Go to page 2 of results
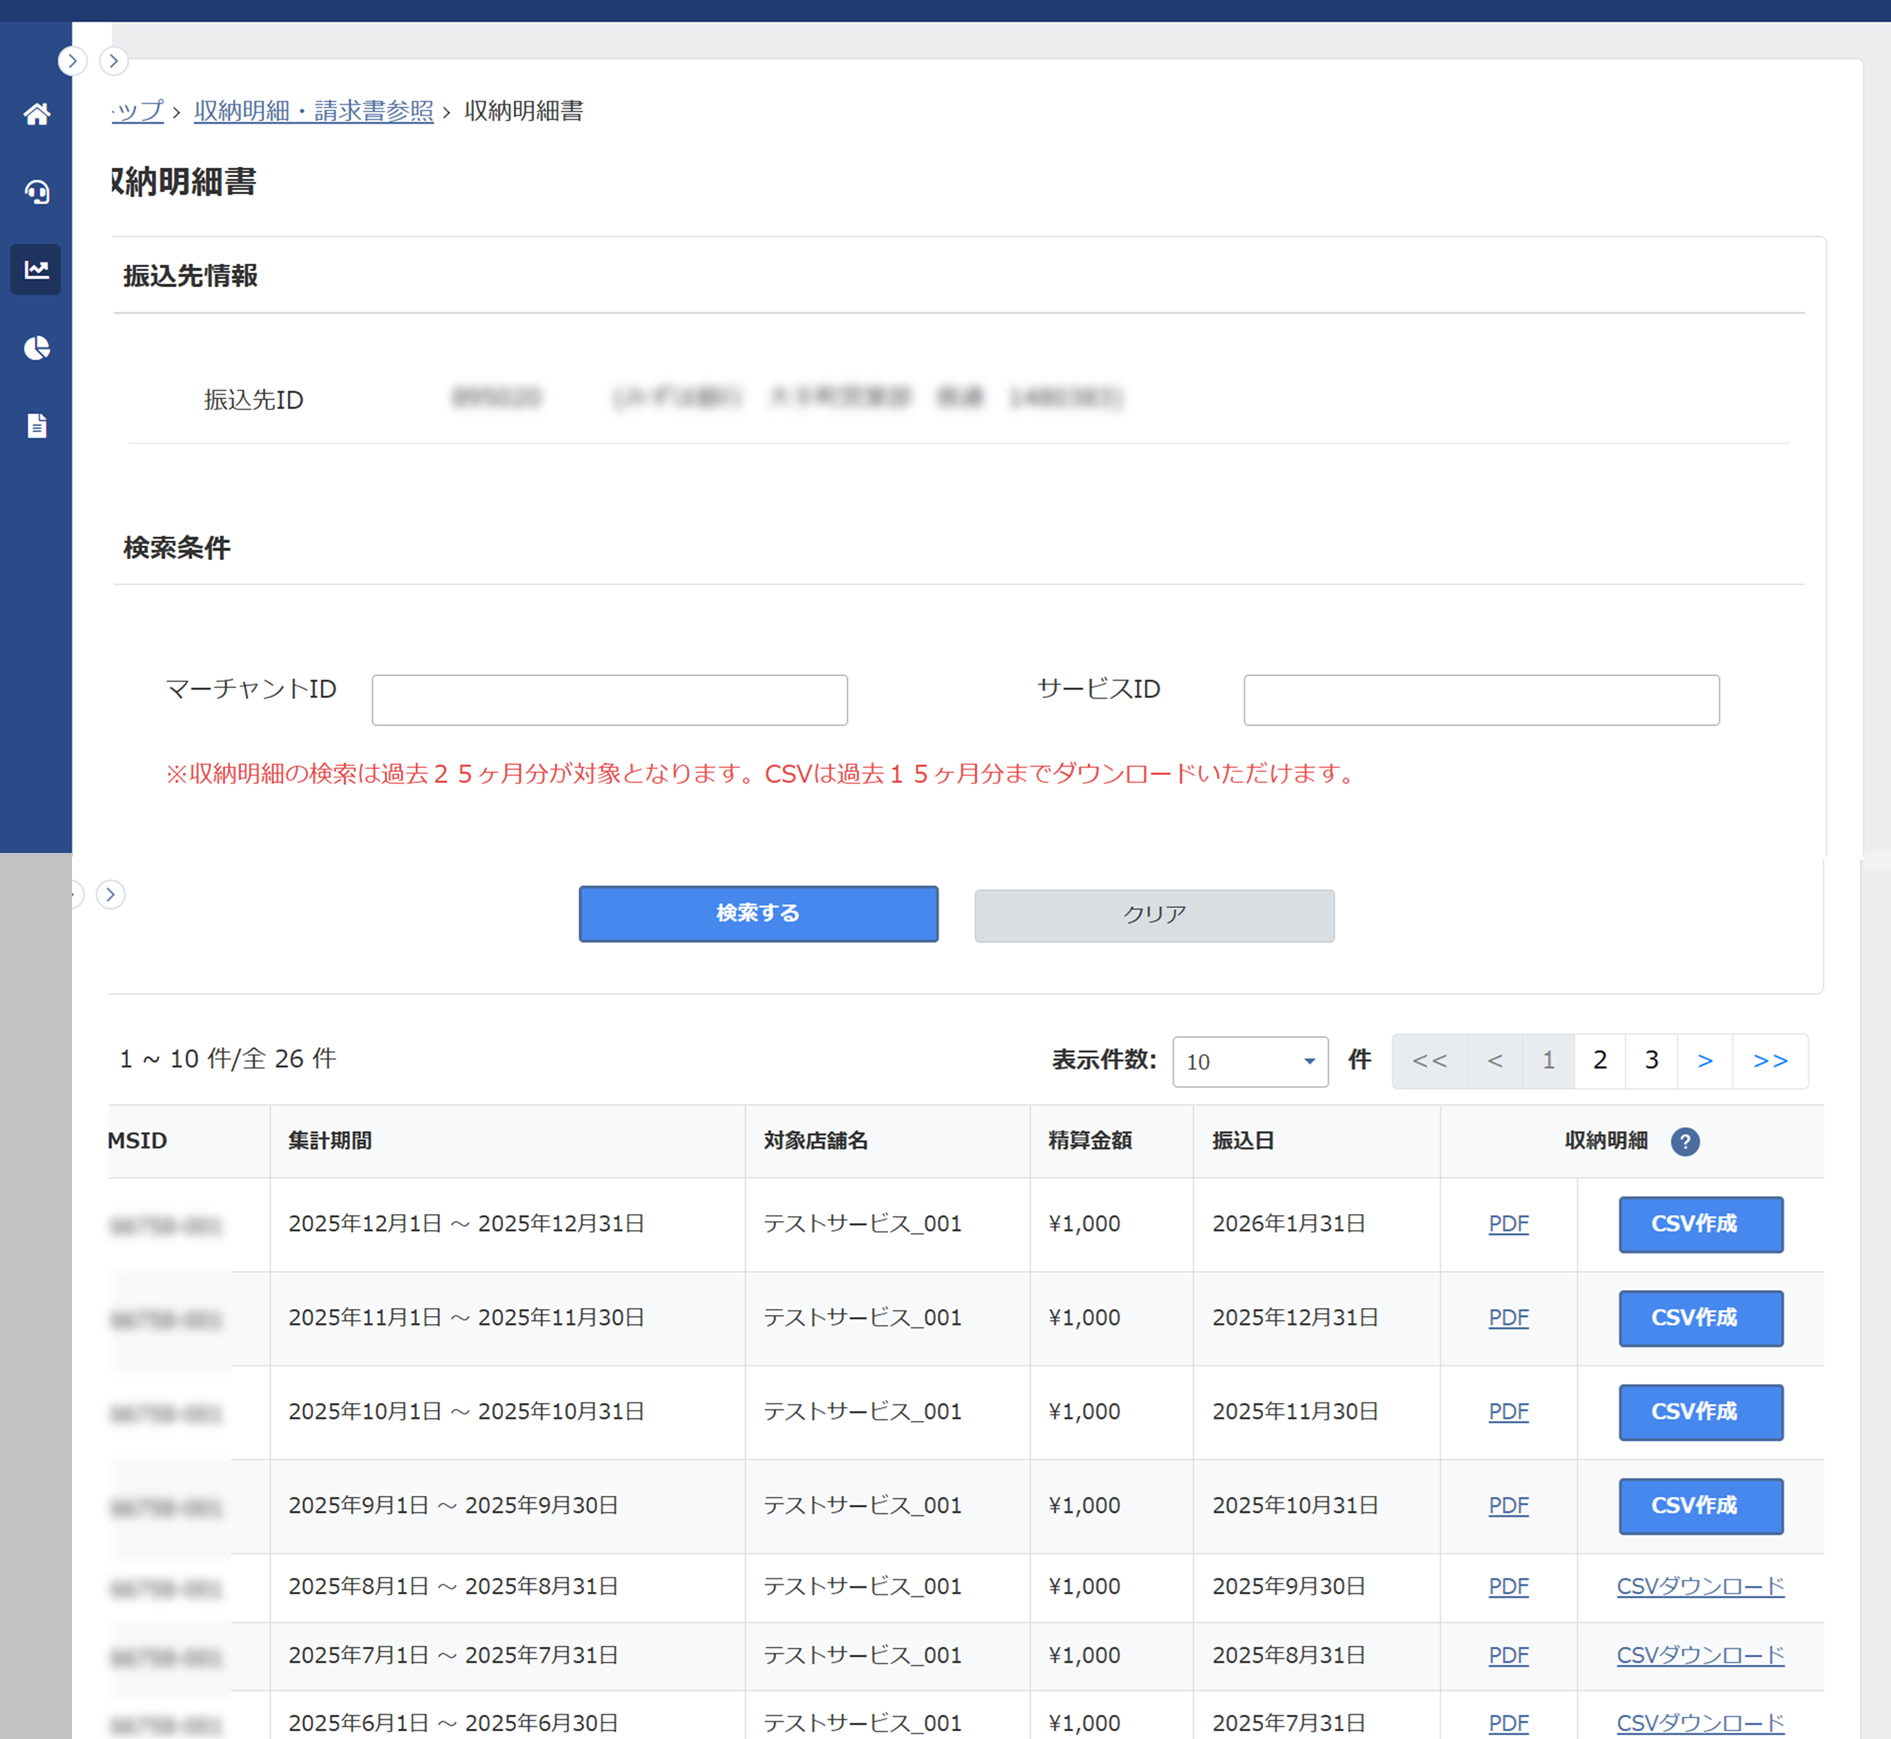Viewport: 1891px width, 1739px height. pos(1600,1061)
